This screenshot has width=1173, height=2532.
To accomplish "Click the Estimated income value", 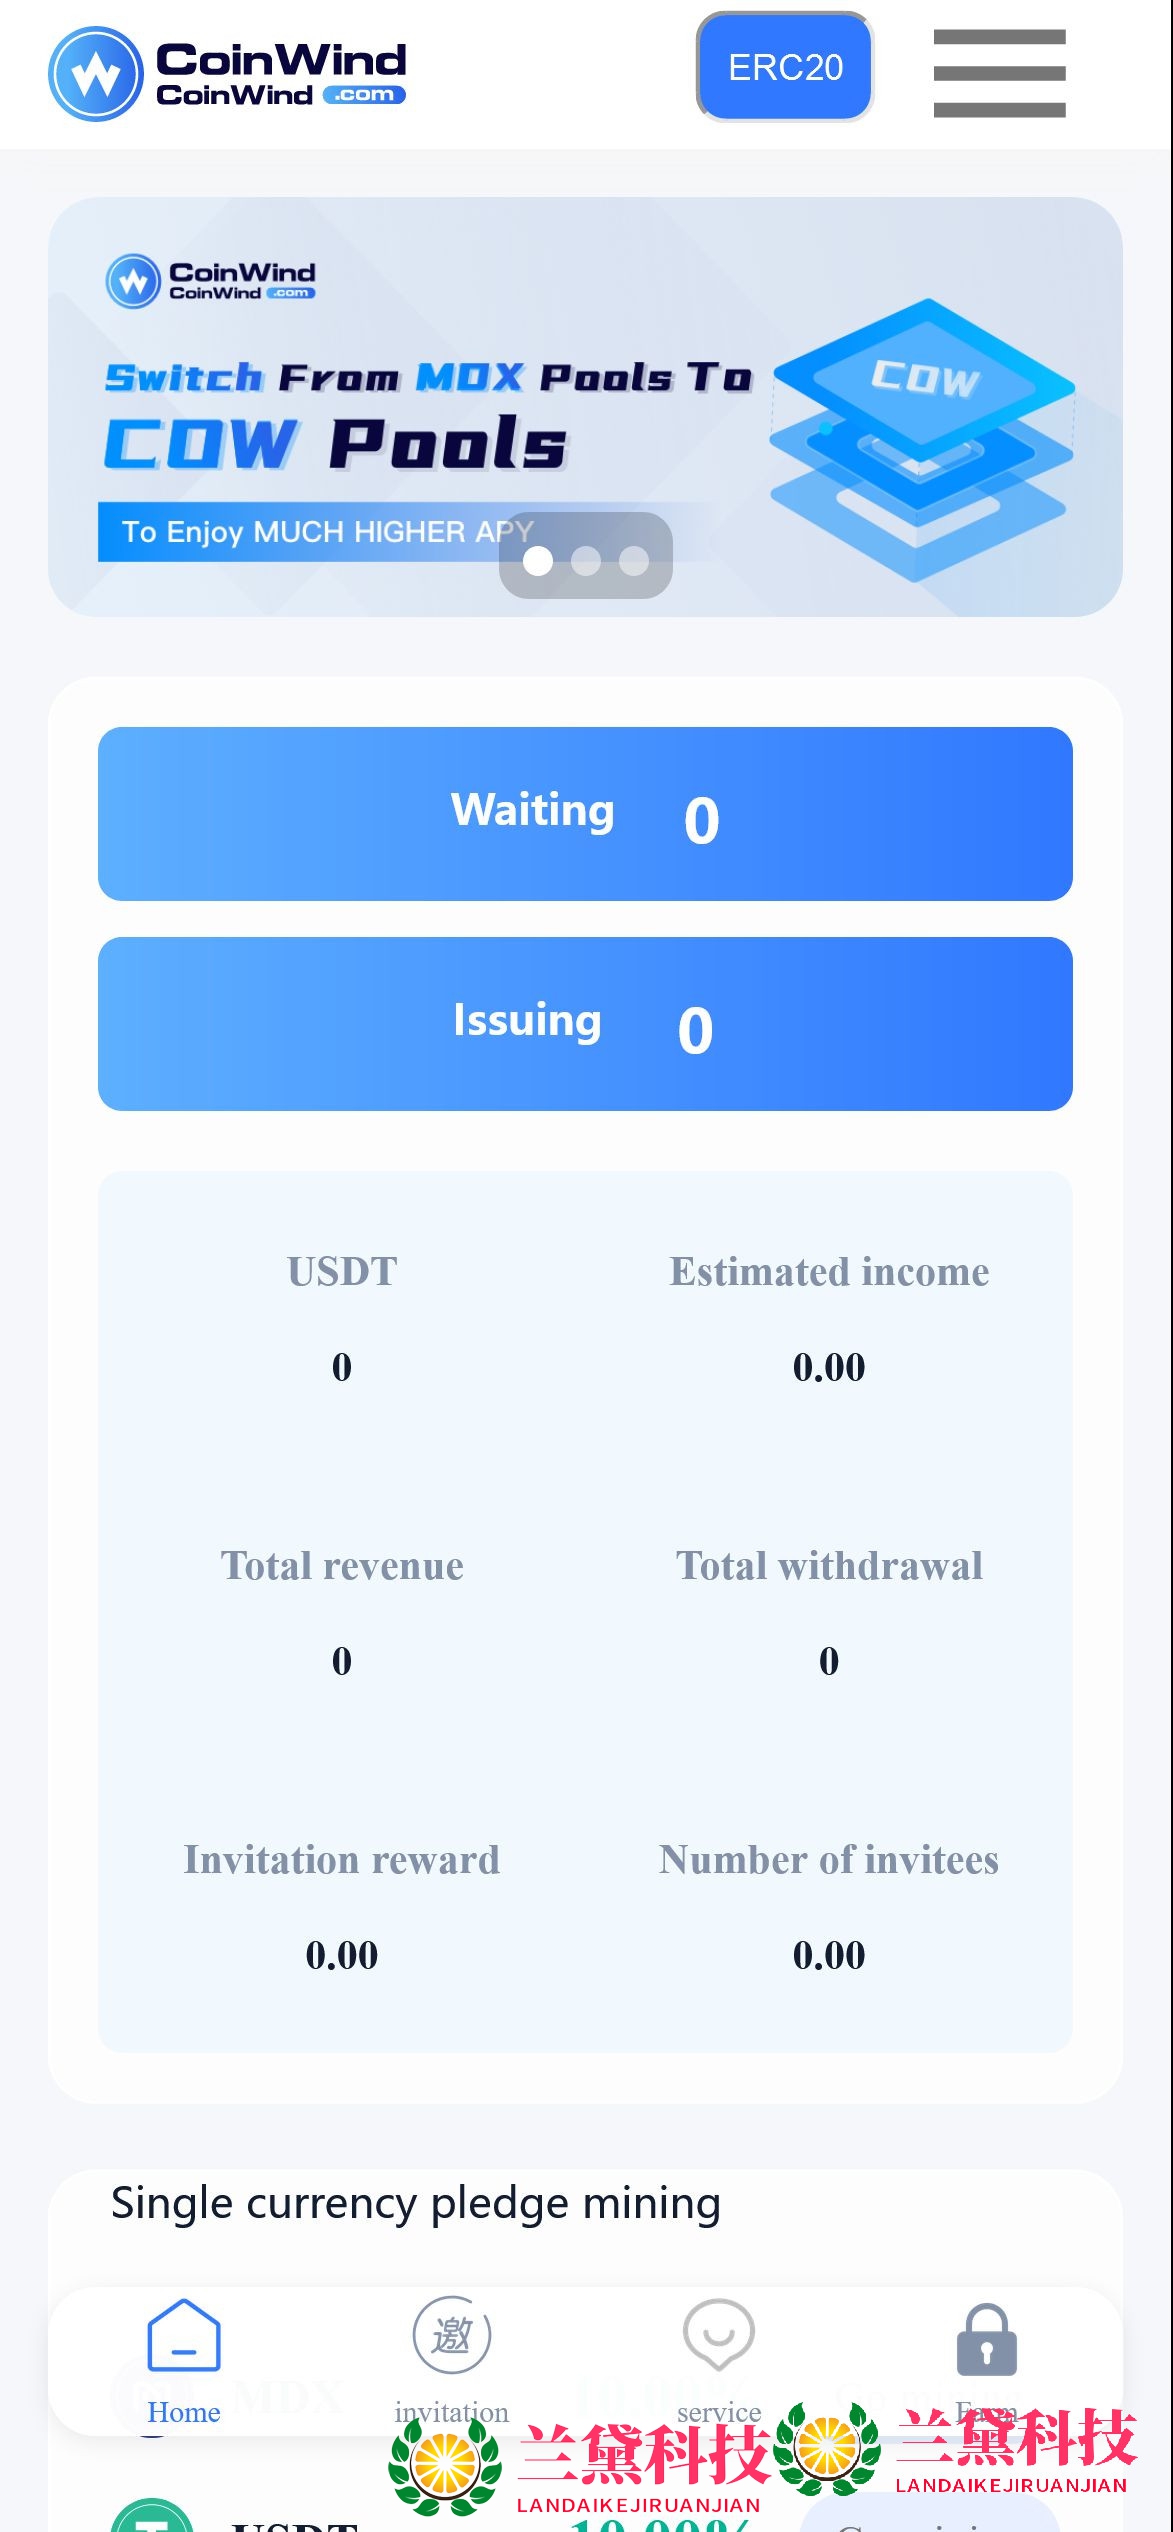I will (829, 1367).
